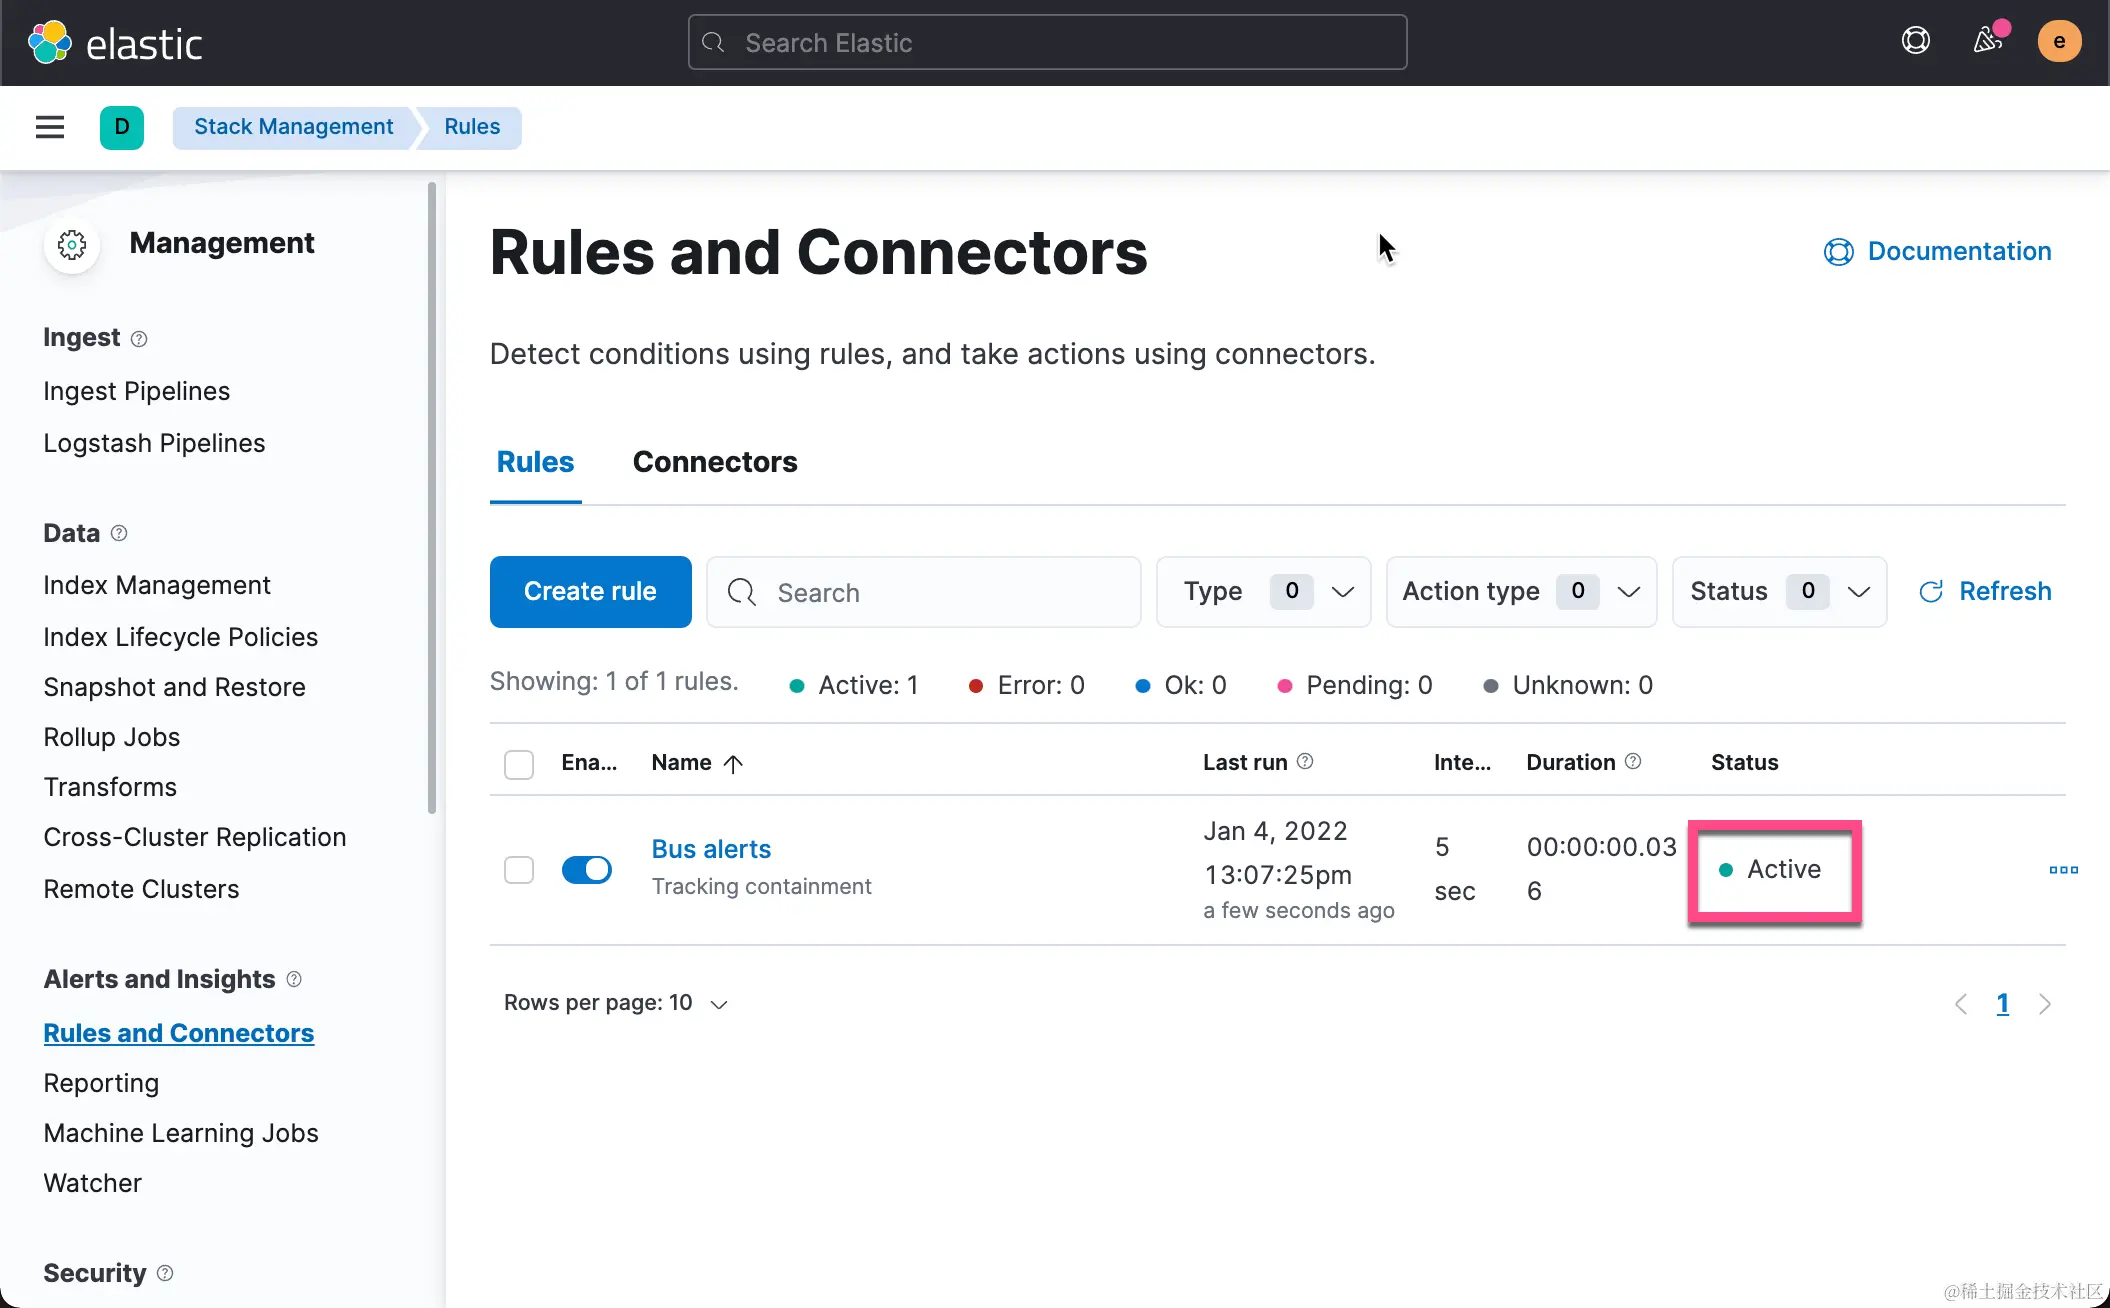Image resolution: width=2110 pixels, height=1308 pixels.
Task: Open the Status filter dropdown
Action: click(x=1779, y=592)
